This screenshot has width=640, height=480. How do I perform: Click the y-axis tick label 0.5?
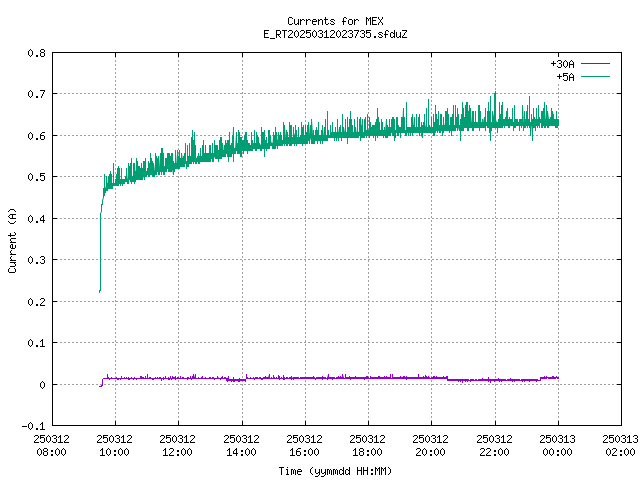(x=36, y=177)
